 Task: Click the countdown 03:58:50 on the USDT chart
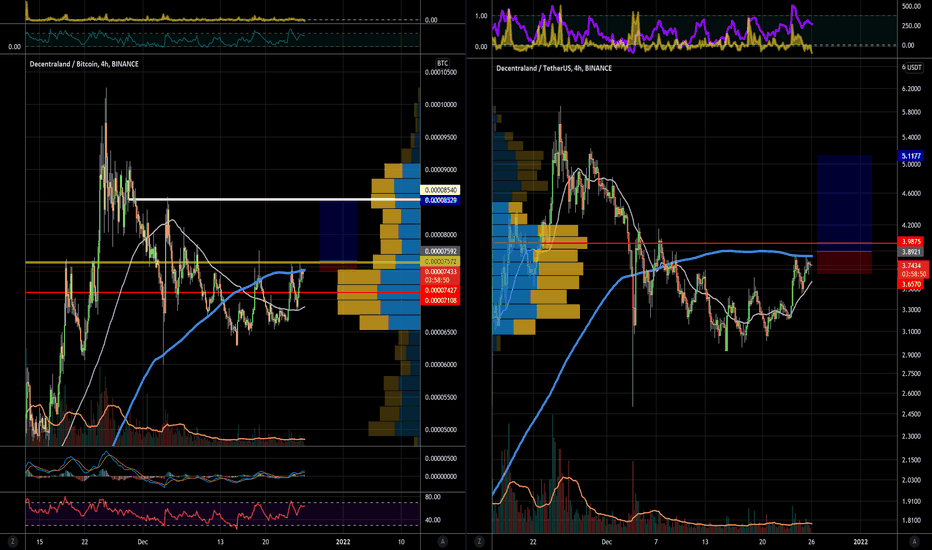point(914,274)
